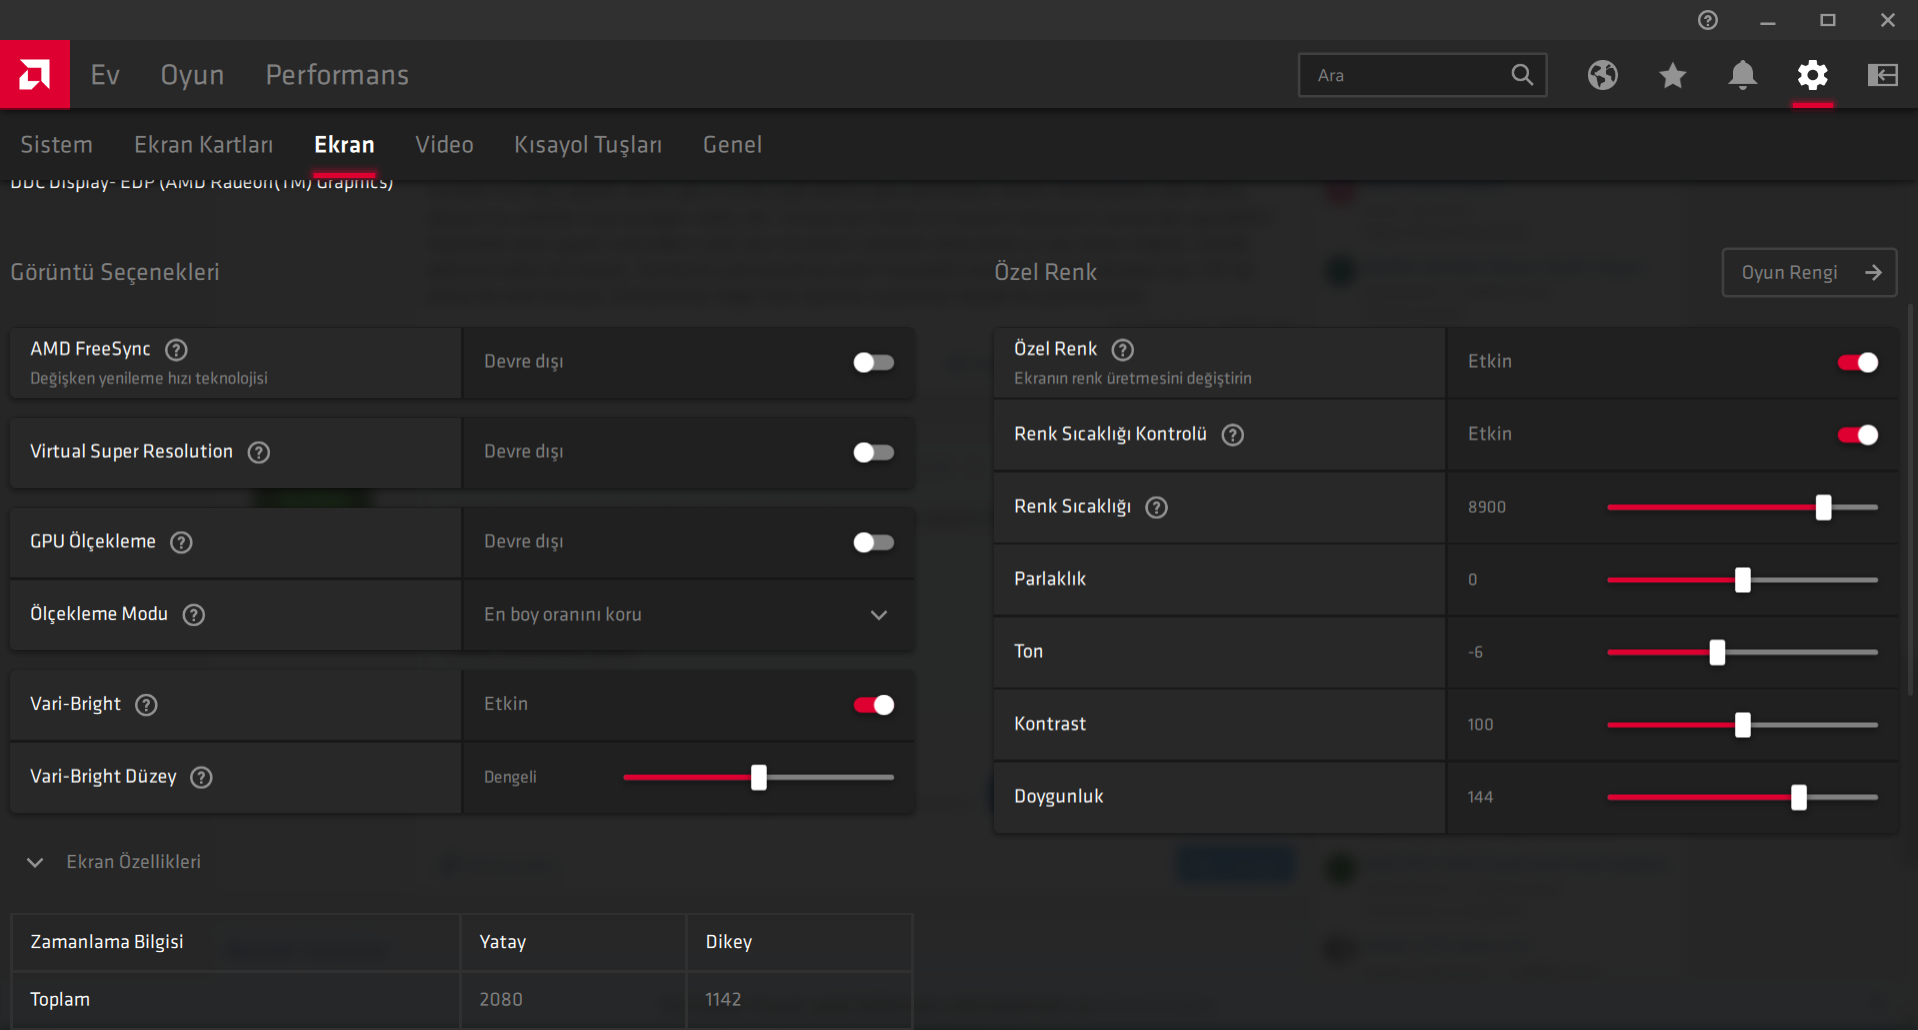
Task: Click the search magnifier icon
Action: coord(1522,75)
